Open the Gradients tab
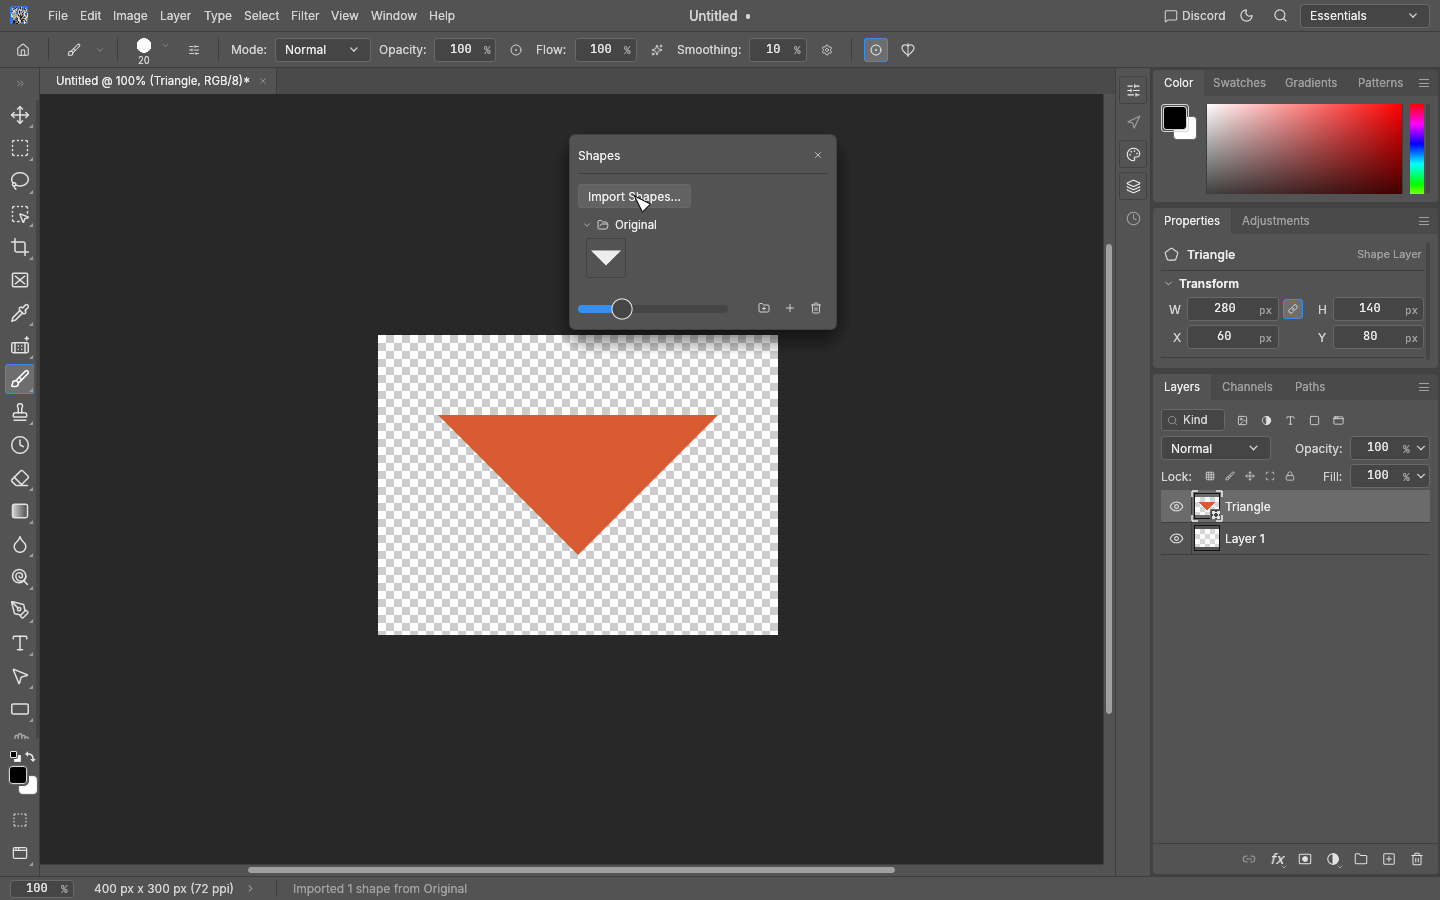 coord(1310,83)
